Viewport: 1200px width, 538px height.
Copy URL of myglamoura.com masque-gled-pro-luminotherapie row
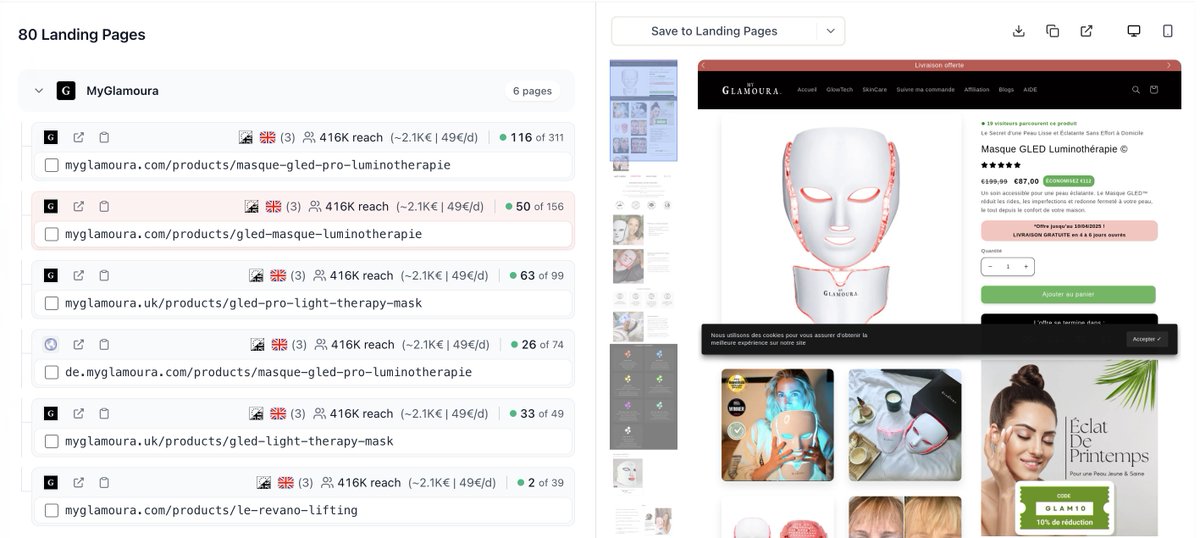[104, 137]
